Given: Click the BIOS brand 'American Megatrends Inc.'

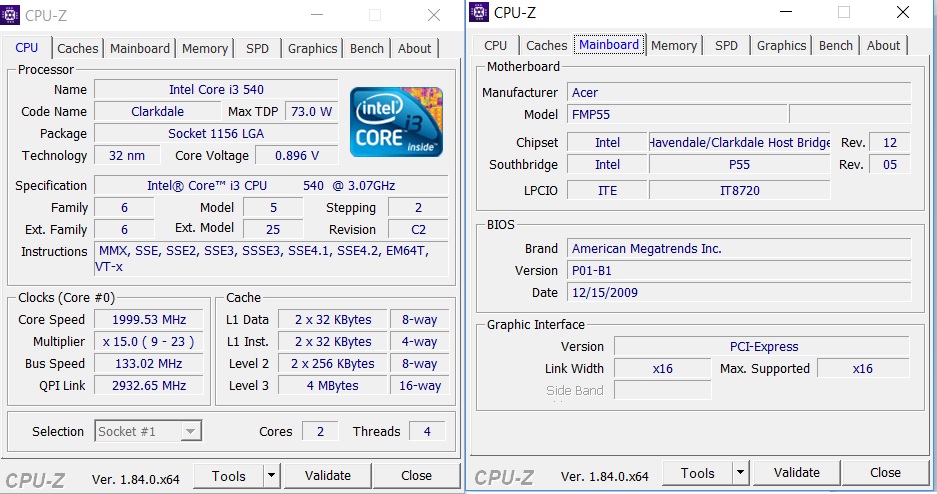Looking at the screenshot, I should 739,248.
